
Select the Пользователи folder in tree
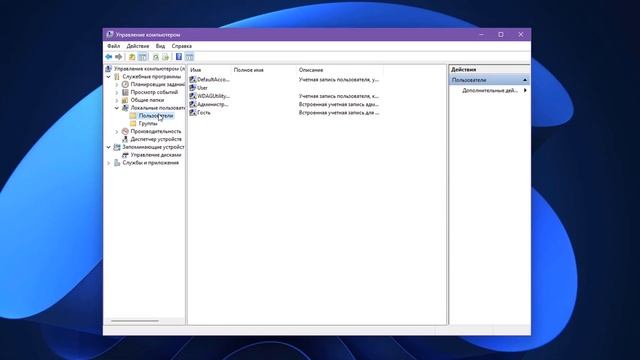(x=156, y=116)
